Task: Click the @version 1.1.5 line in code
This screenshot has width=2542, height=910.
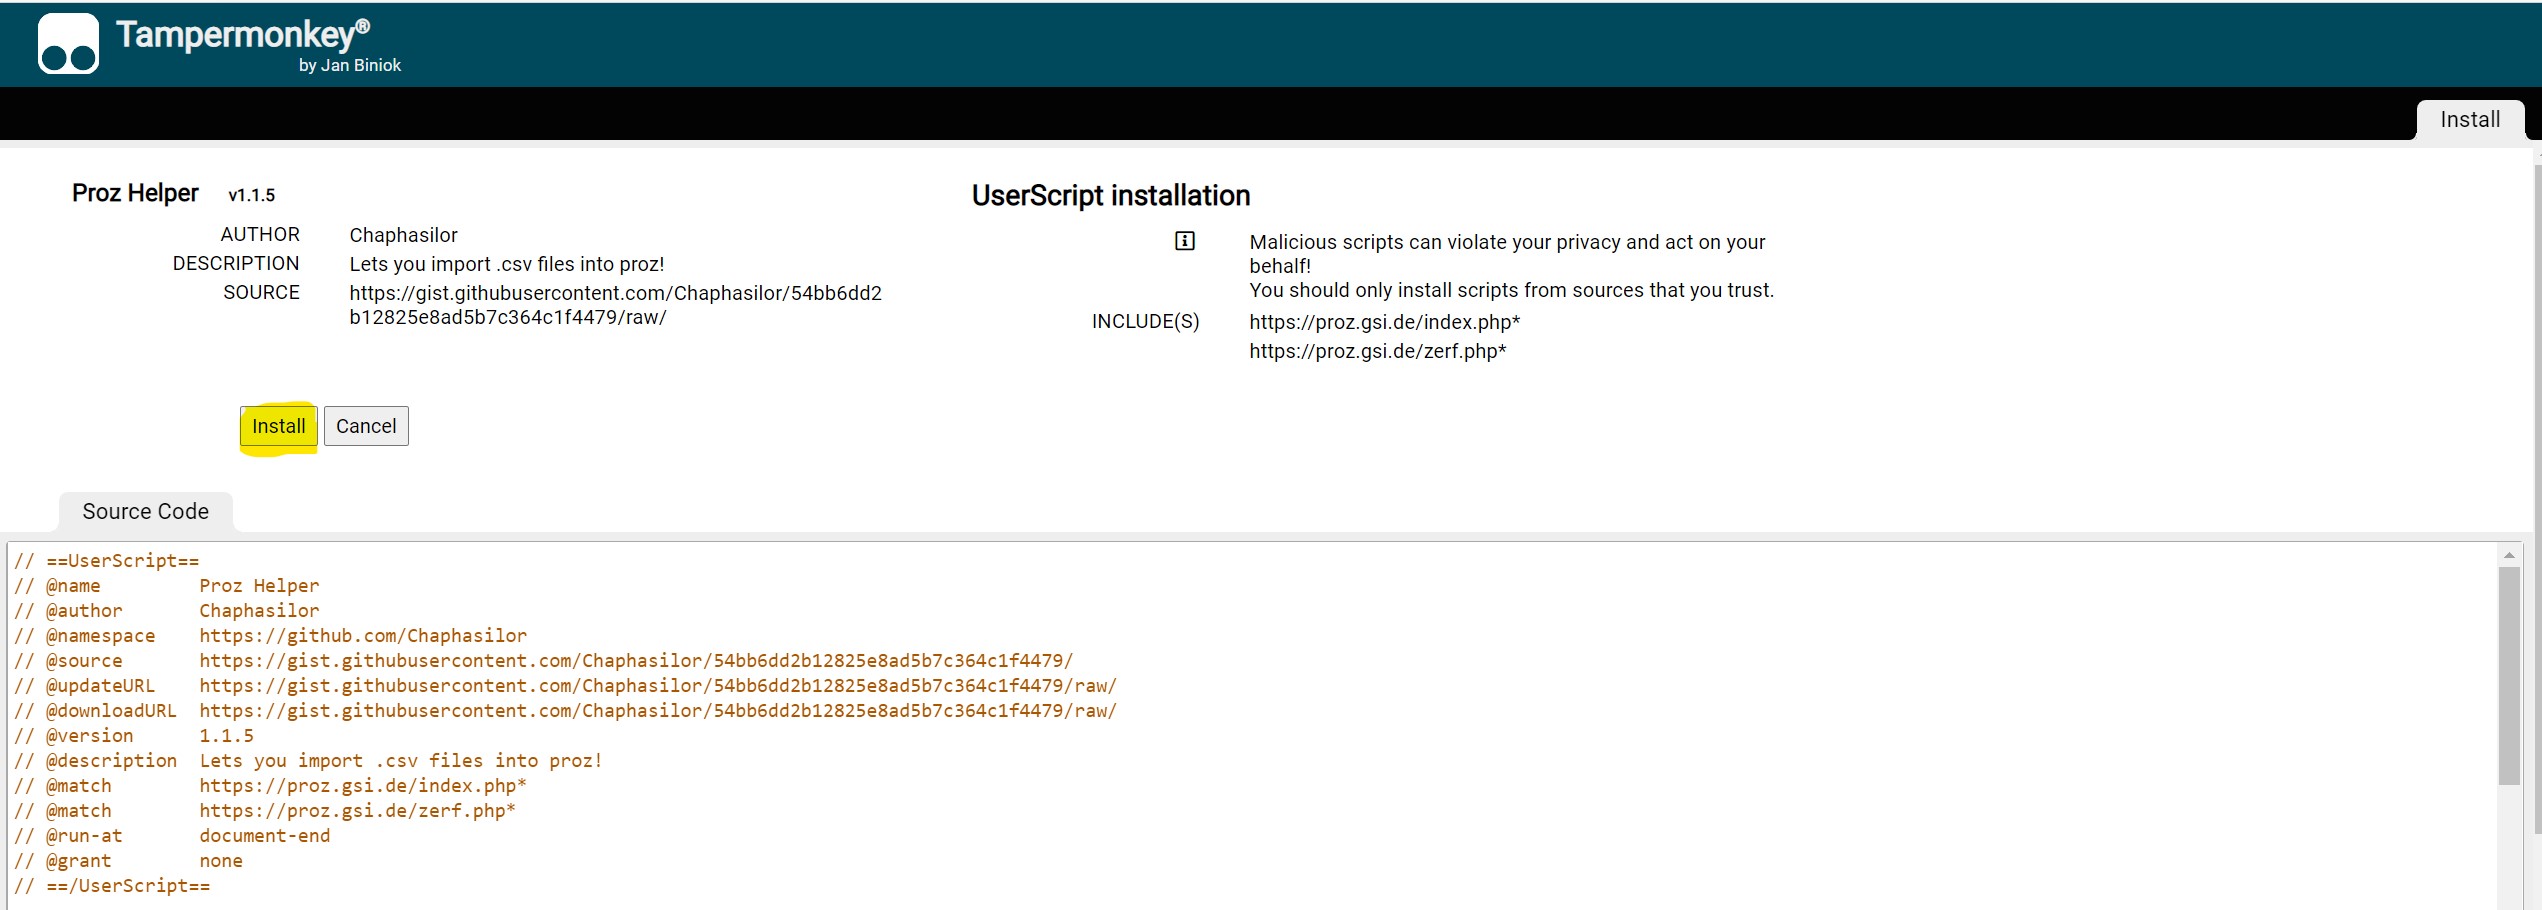Action: tap(134, 736)
